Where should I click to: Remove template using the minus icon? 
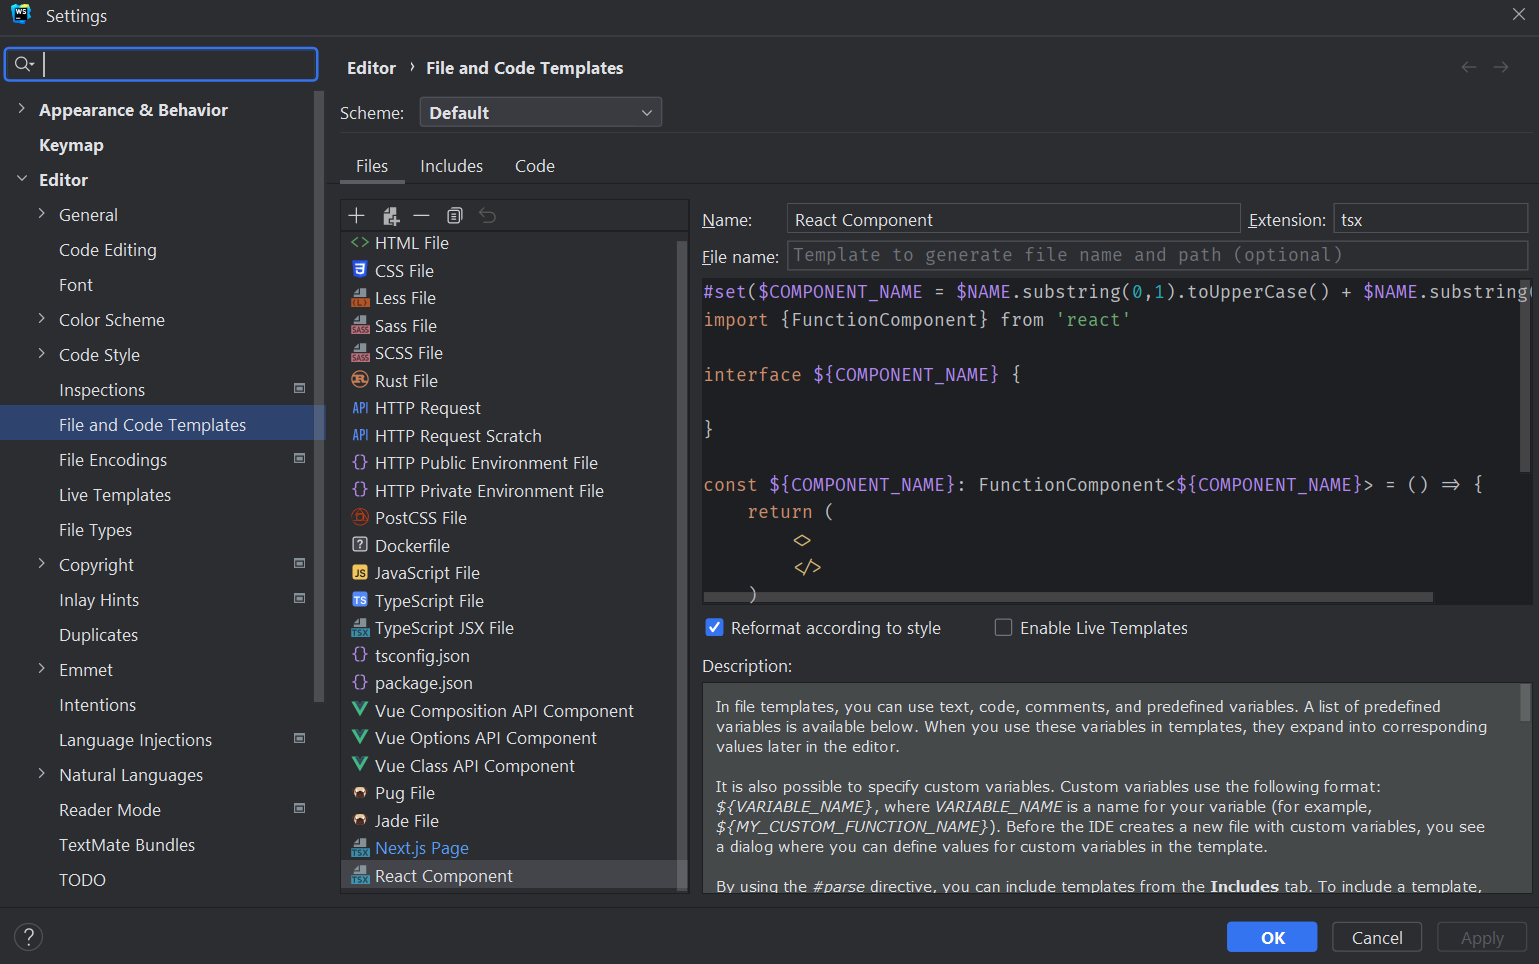click(421, 216)
